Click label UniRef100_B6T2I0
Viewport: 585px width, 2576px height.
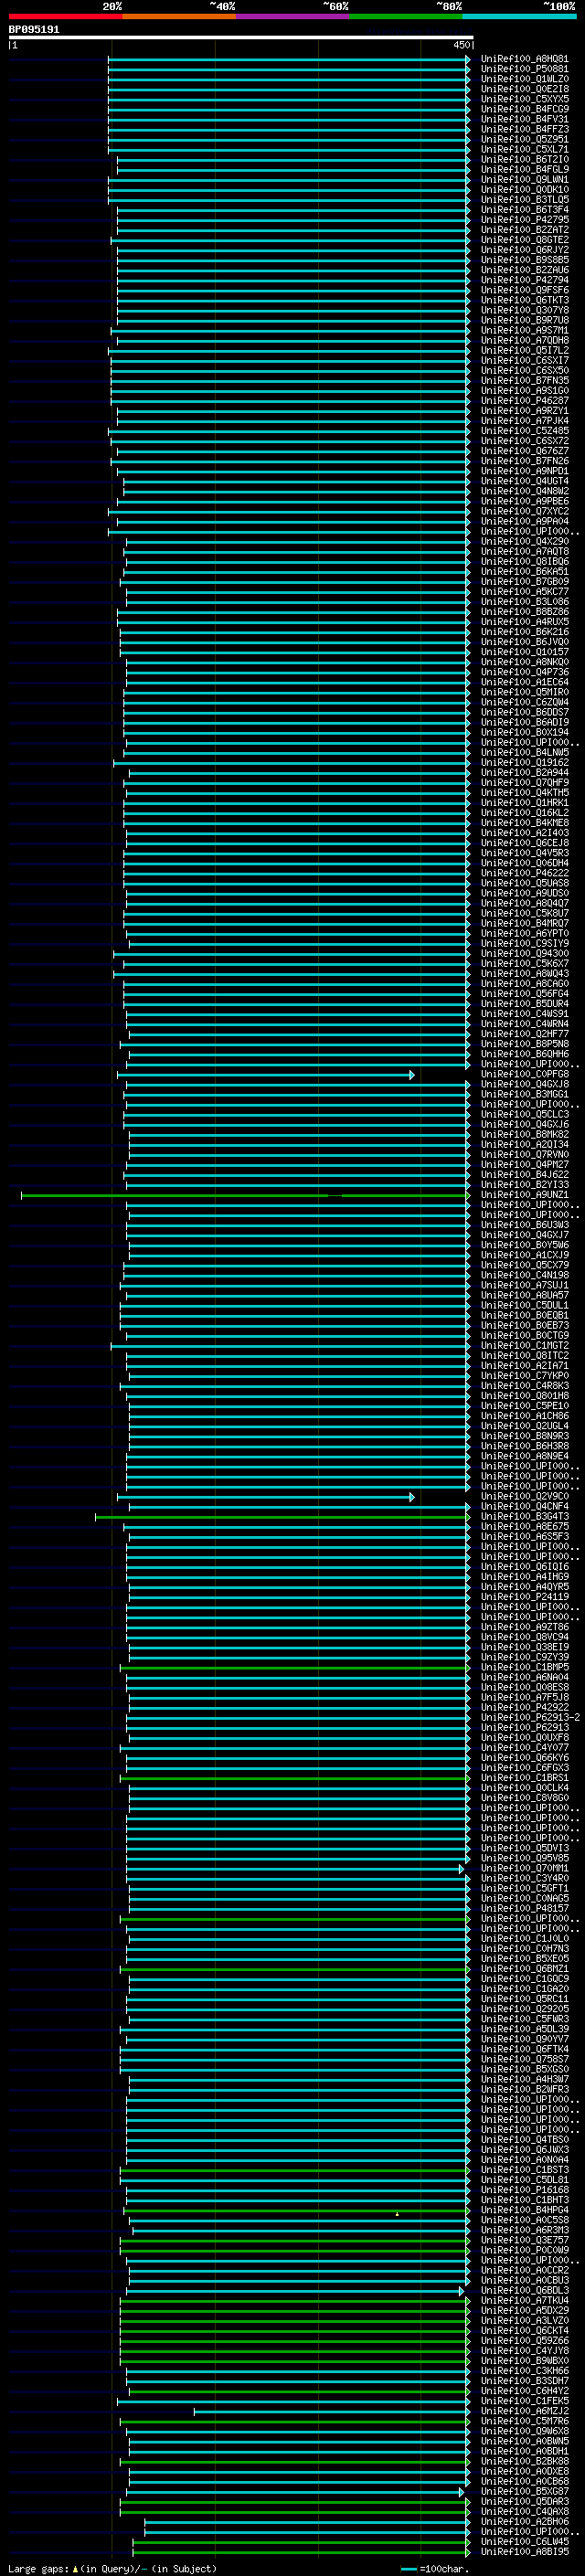(524, 159)
